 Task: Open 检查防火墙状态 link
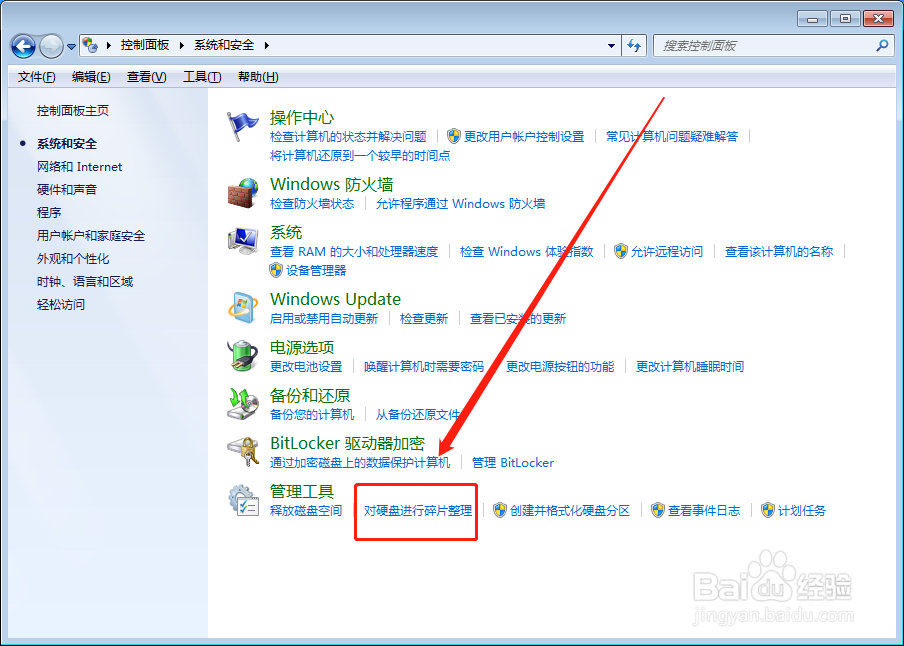[312, 204]
